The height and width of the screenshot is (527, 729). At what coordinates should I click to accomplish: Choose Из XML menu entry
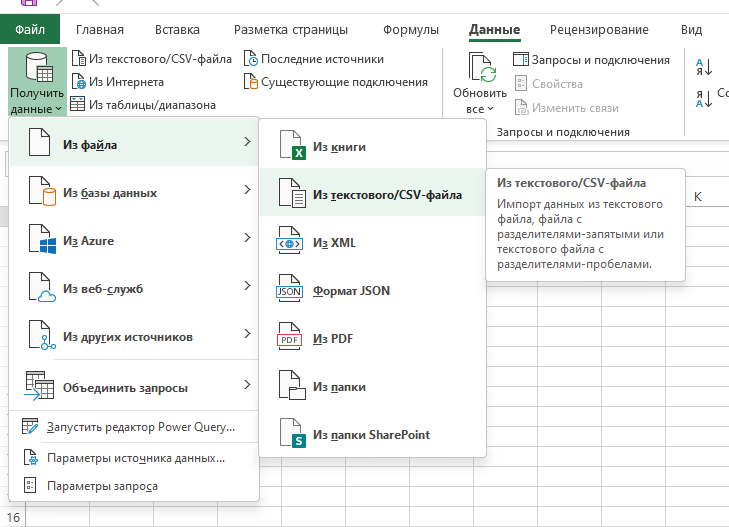[x=372, y=241]
